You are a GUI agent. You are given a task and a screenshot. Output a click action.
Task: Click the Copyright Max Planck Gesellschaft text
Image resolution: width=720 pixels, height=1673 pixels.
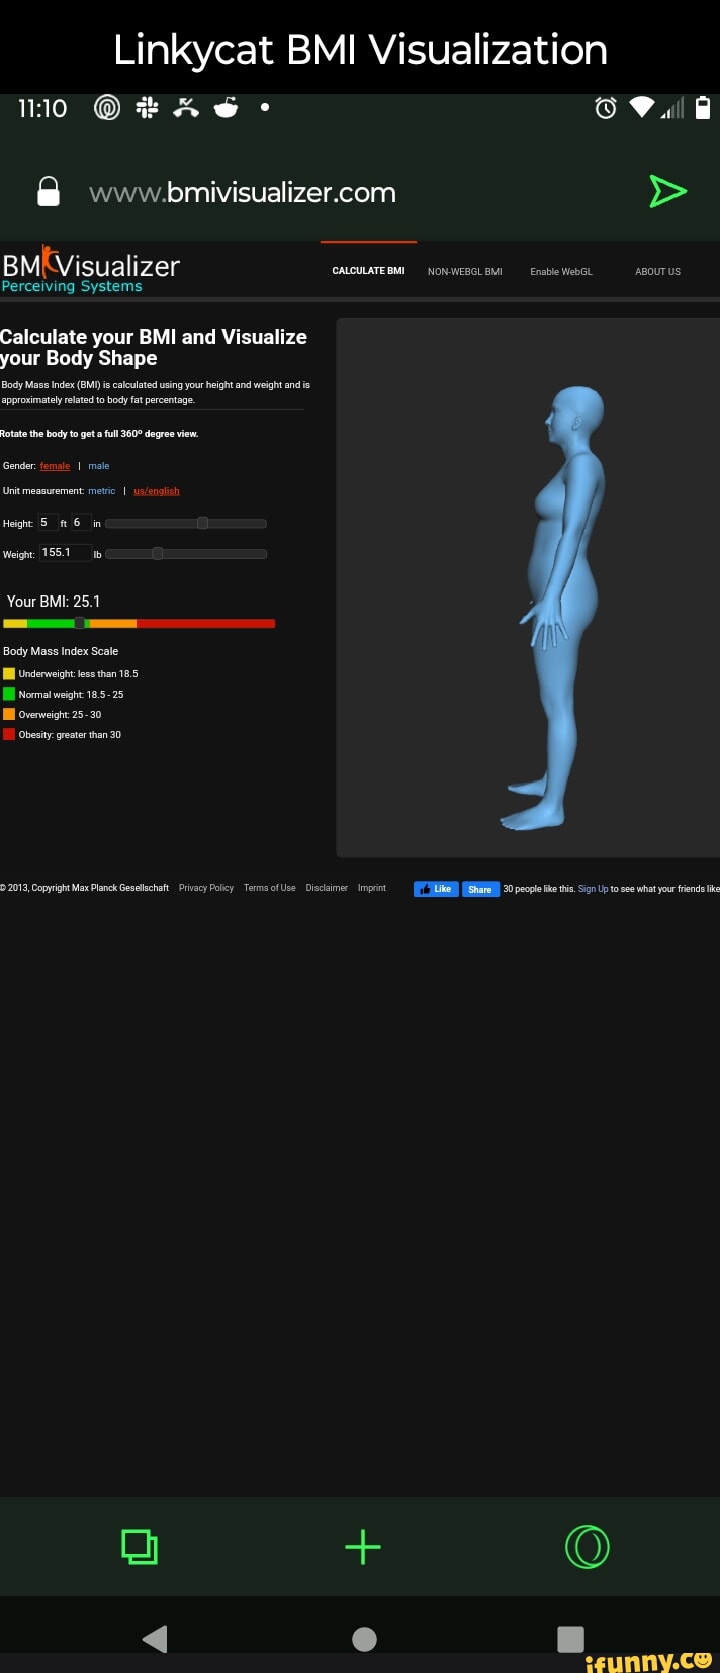[x=85, y=888]
